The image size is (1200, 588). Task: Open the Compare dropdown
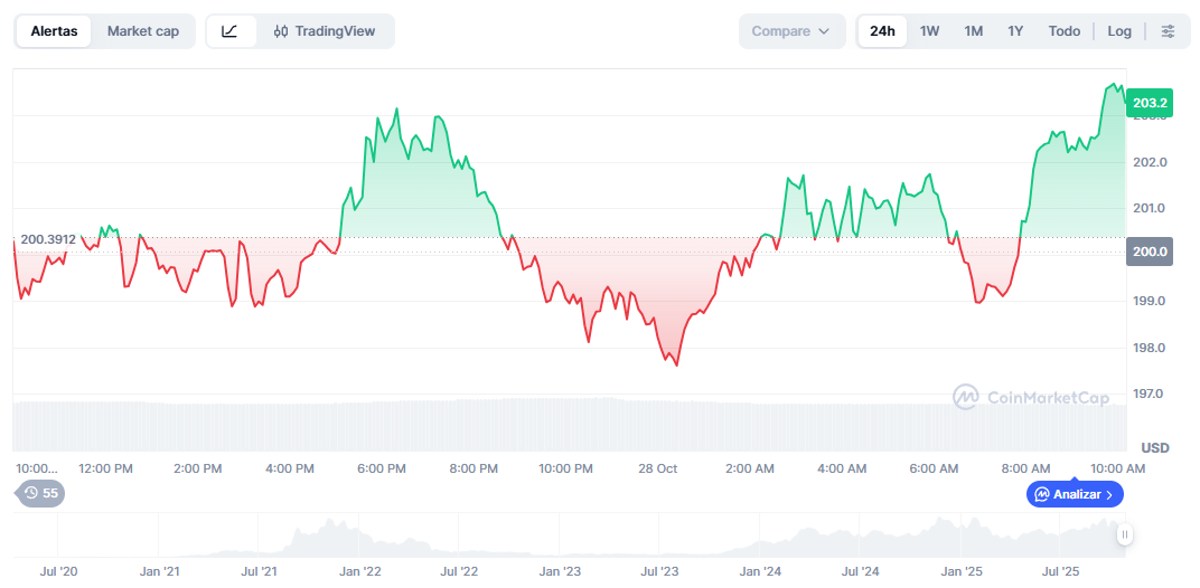[x=792, y=31]
